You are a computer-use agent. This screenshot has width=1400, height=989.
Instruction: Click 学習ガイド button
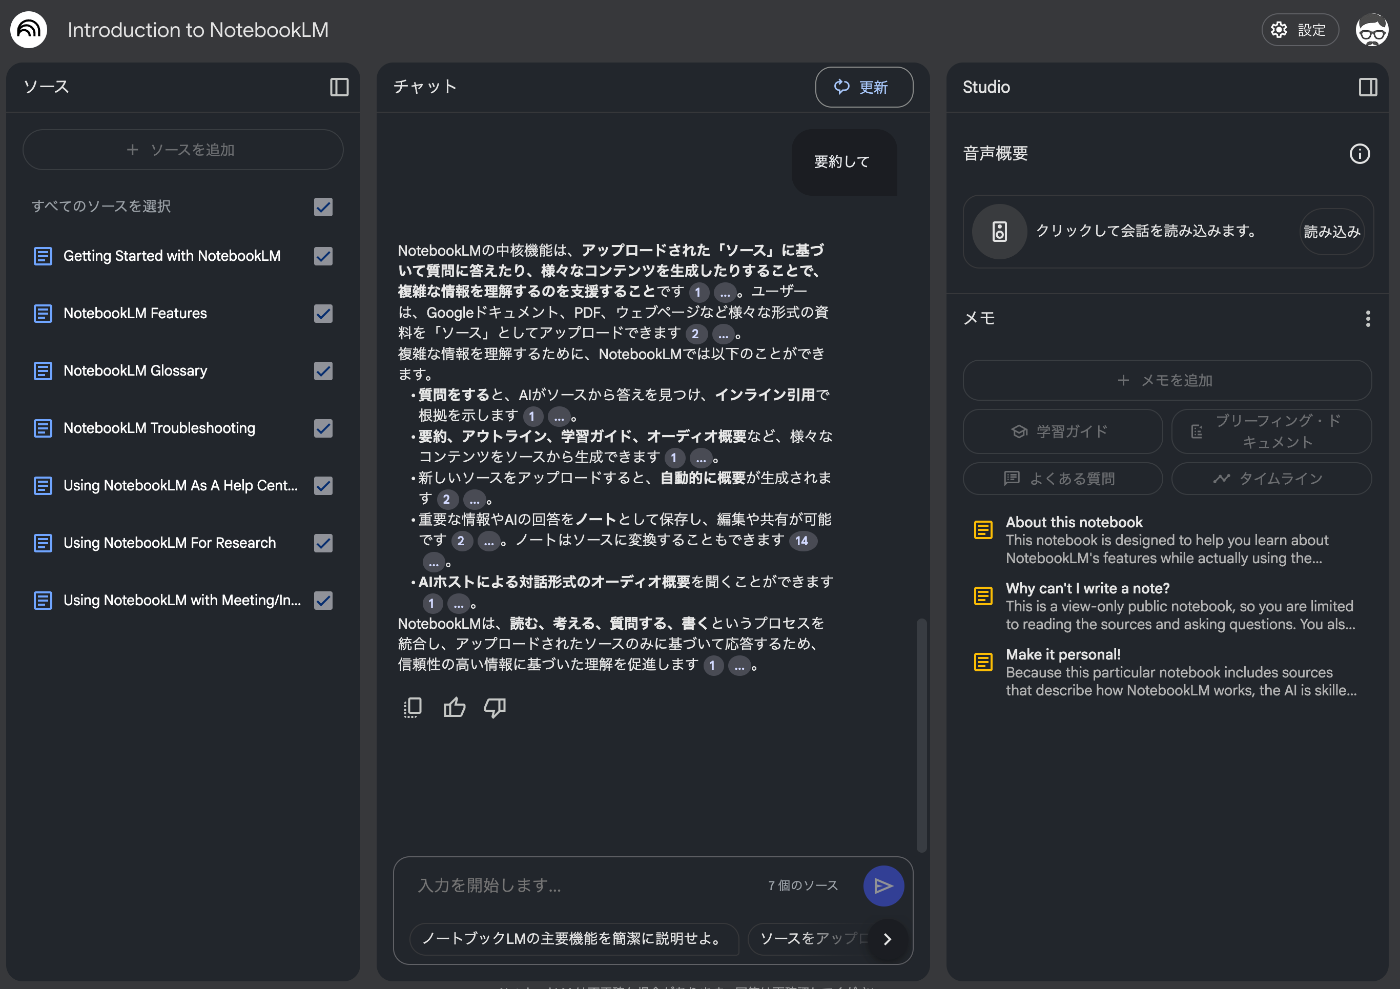1062,432
